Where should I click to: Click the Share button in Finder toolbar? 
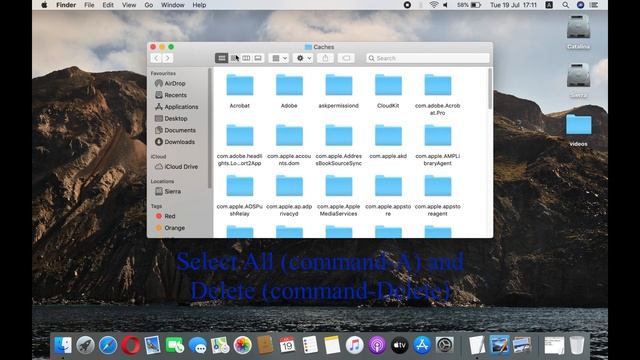click(x=325, y=58)
